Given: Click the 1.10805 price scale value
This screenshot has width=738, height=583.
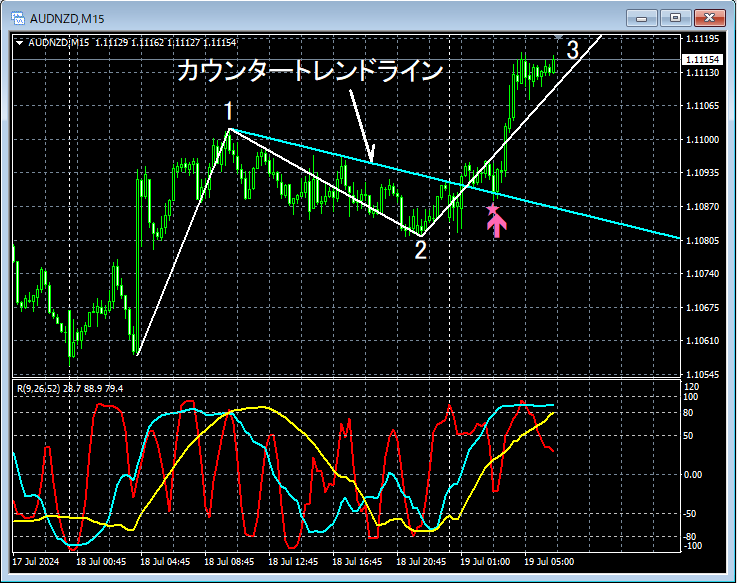Looking at the screenshot, I should point(703,240).
